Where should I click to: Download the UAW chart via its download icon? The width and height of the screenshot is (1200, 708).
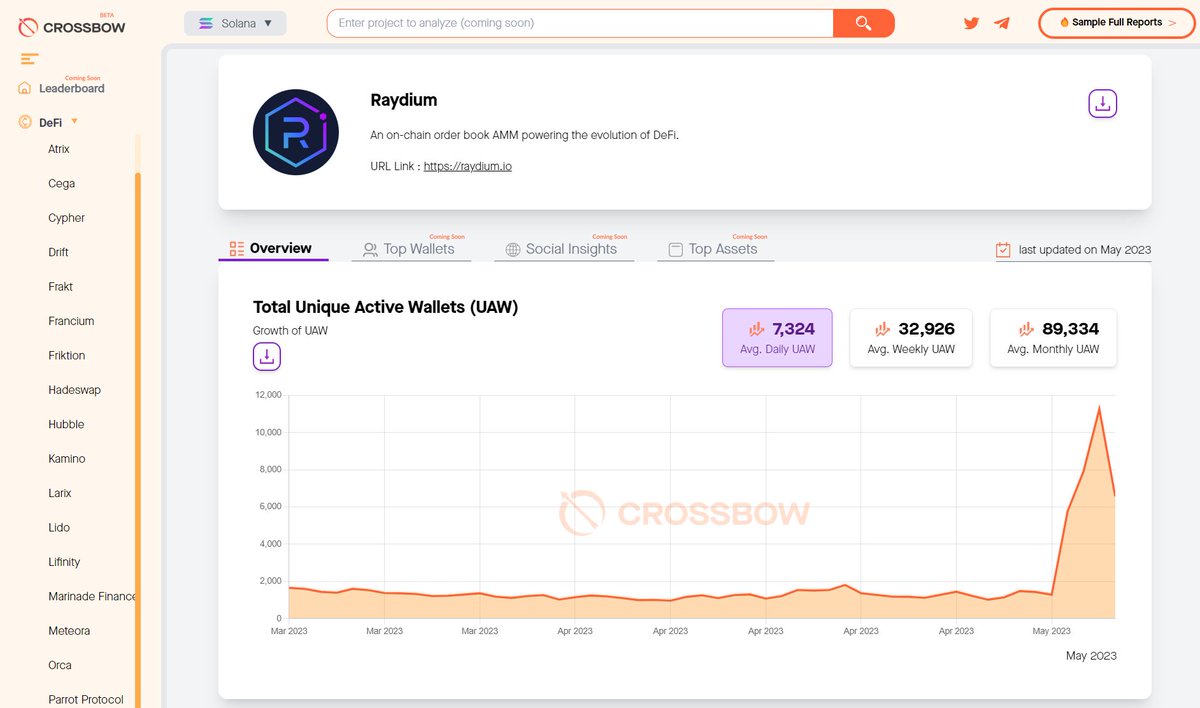pyautogui.click(x=267, y=356)
